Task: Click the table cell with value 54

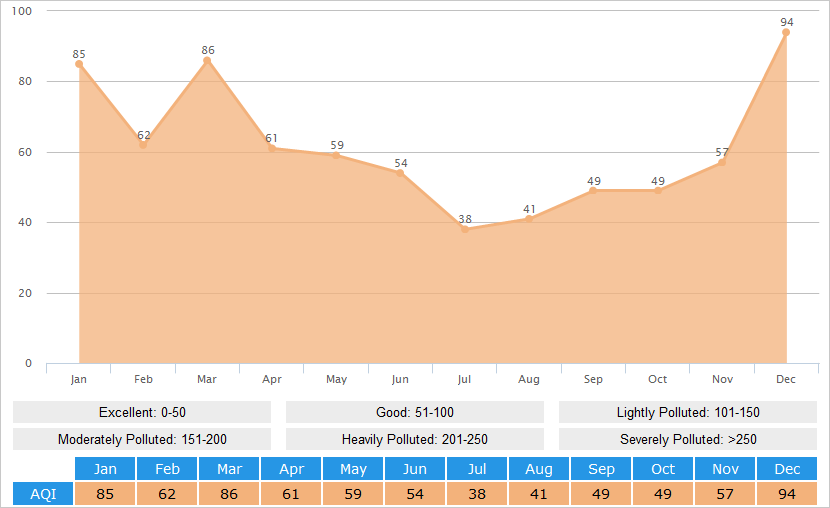Action: click(415, 494)
